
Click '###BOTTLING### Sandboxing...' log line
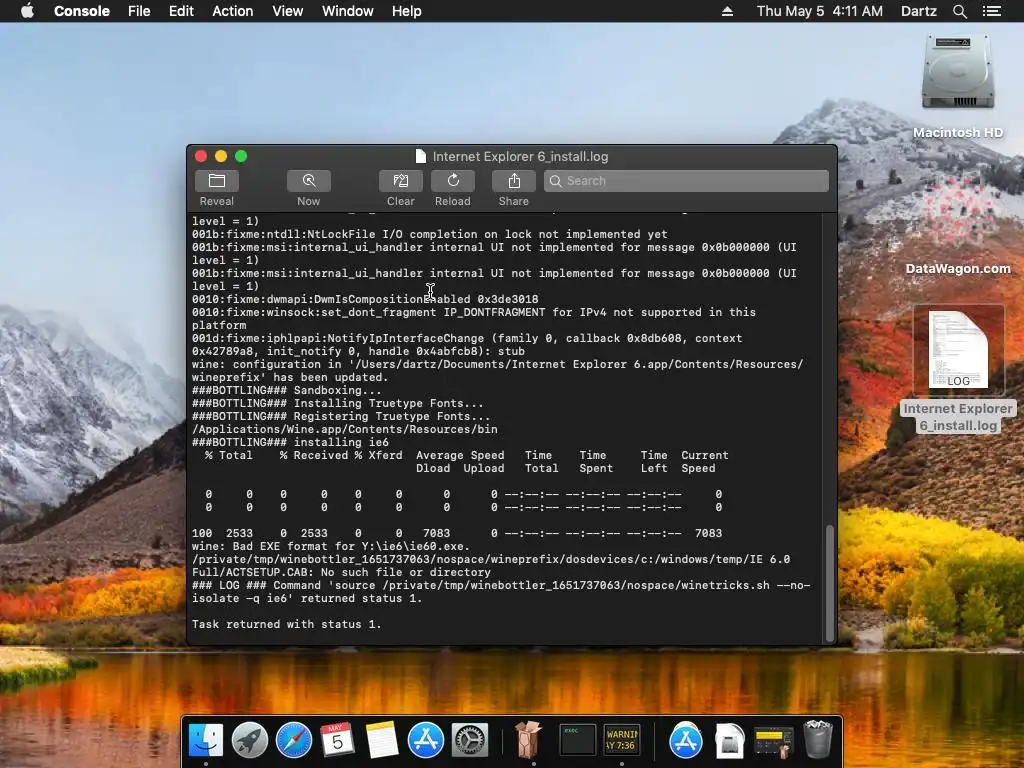coord(287,391)
